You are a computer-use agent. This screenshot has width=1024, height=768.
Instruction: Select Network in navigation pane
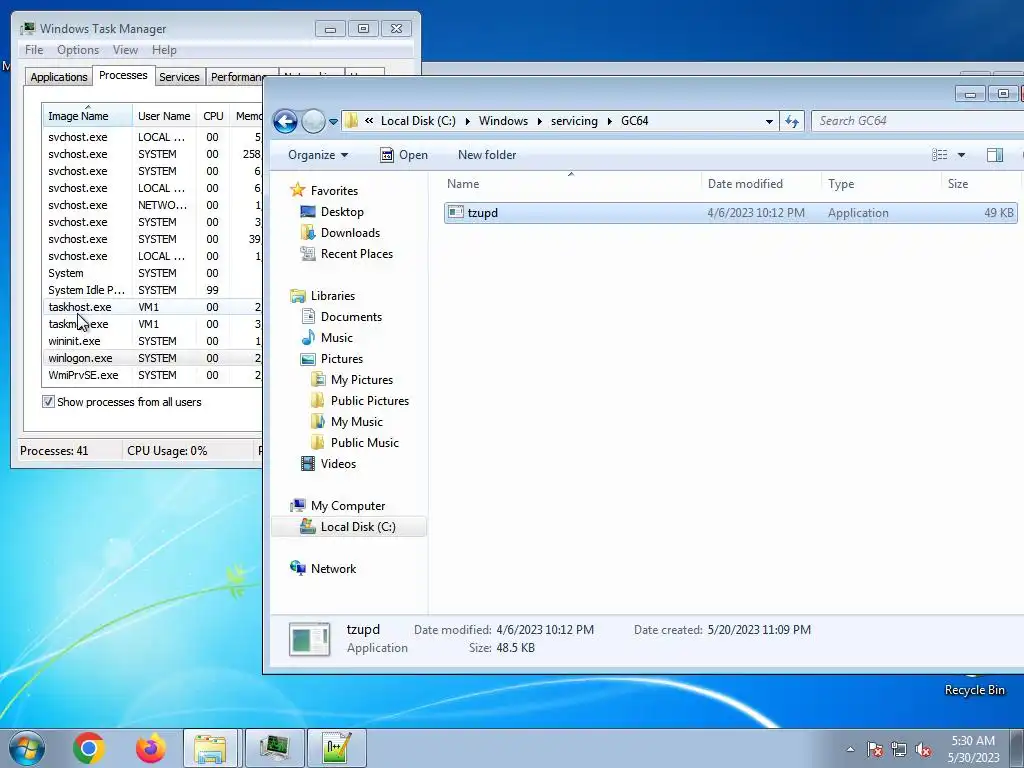point(333,569)
